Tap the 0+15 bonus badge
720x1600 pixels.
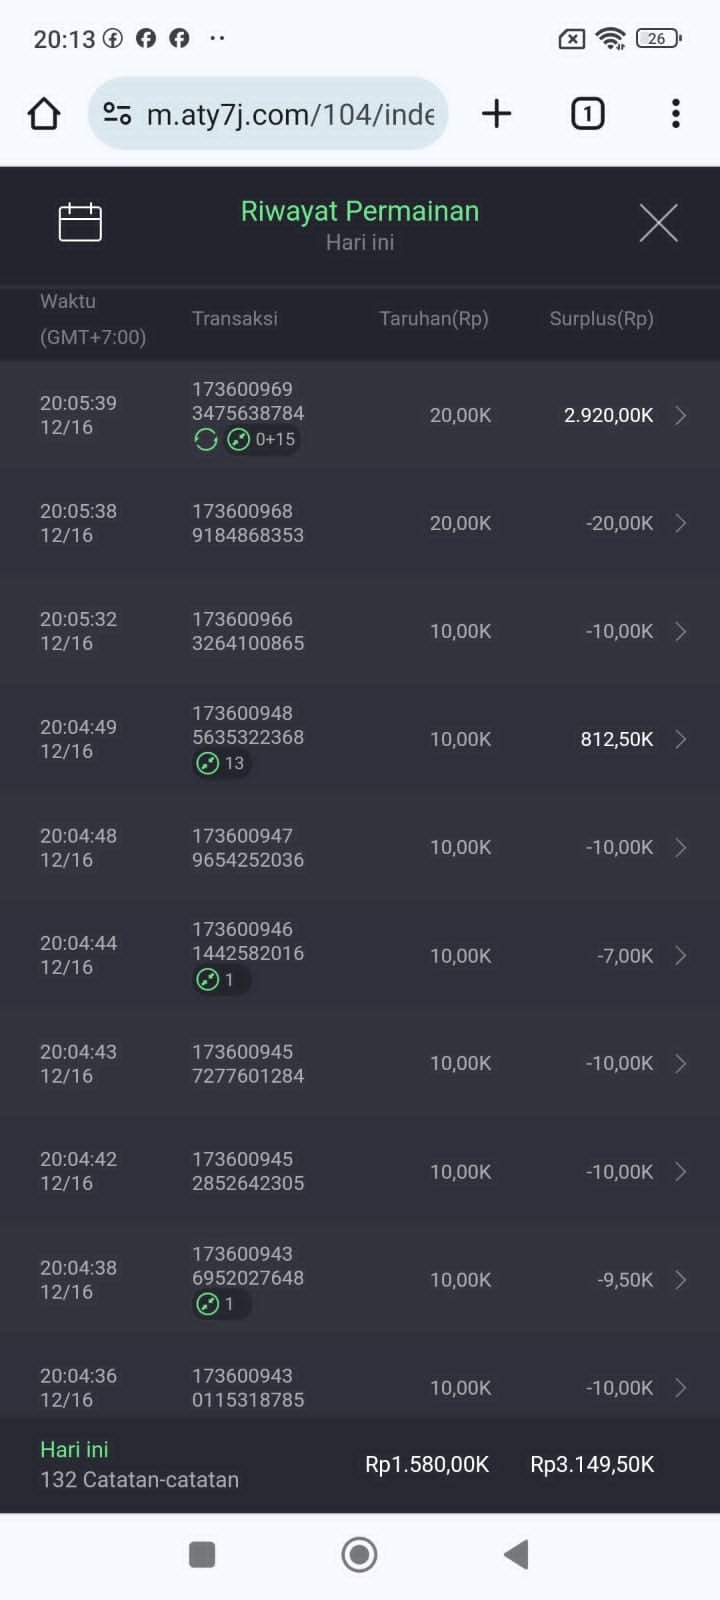[x=262, y=440]
